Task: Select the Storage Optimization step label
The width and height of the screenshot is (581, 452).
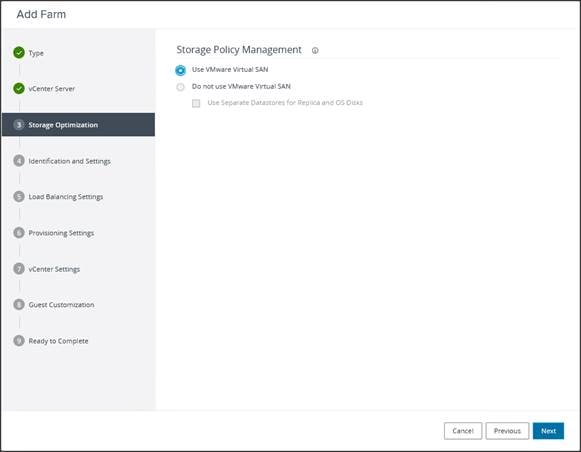Action: click(63, 125)
